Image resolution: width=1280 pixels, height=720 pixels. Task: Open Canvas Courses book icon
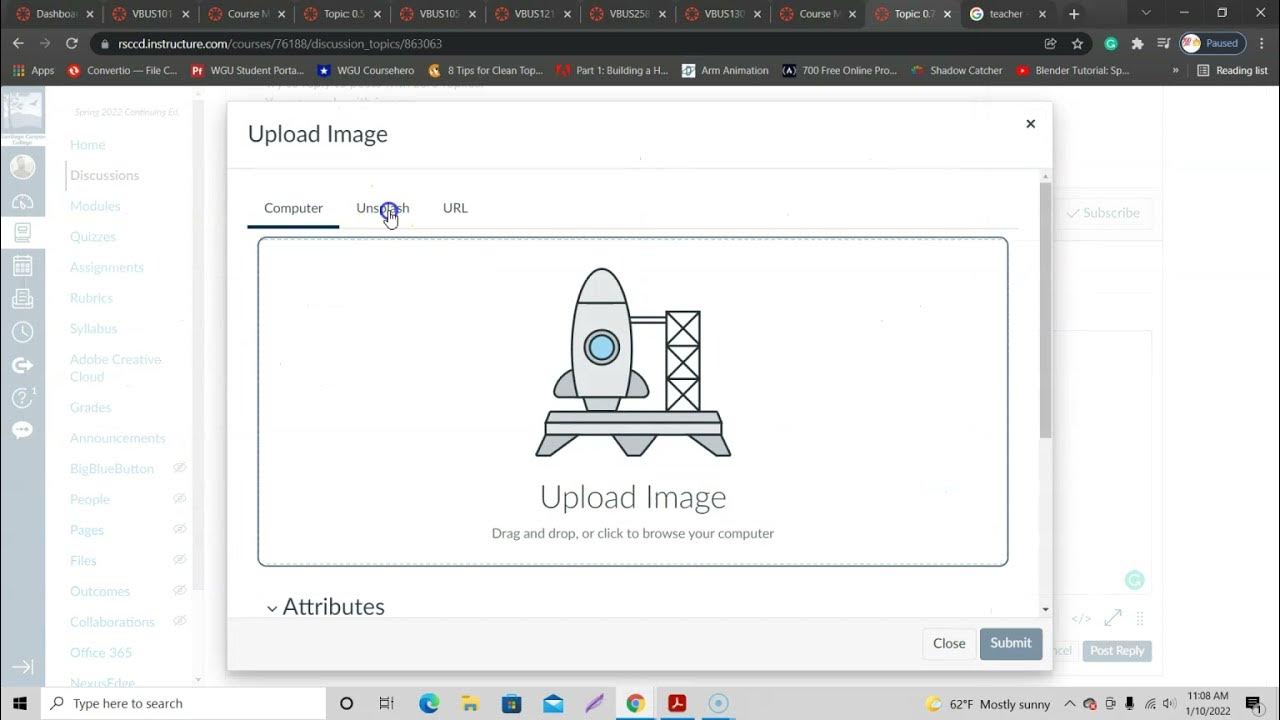22,233
